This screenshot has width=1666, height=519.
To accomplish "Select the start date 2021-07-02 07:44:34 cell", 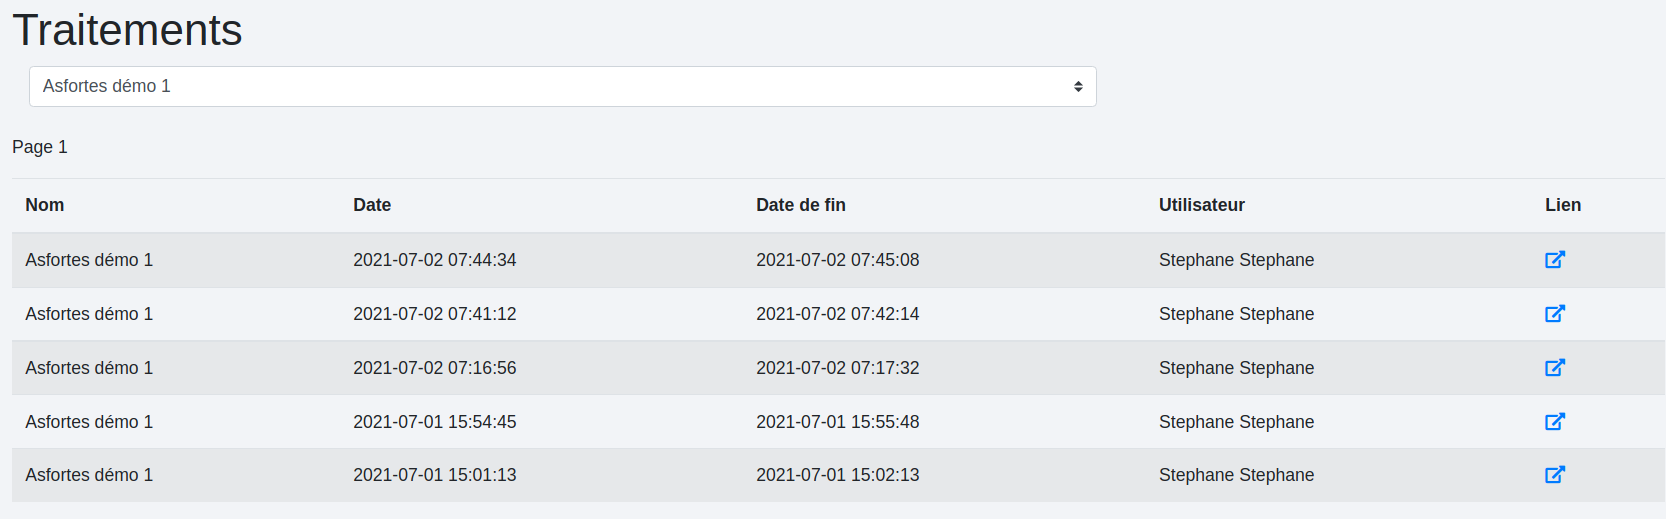I will pyautogui.click(x=434, y=260).
